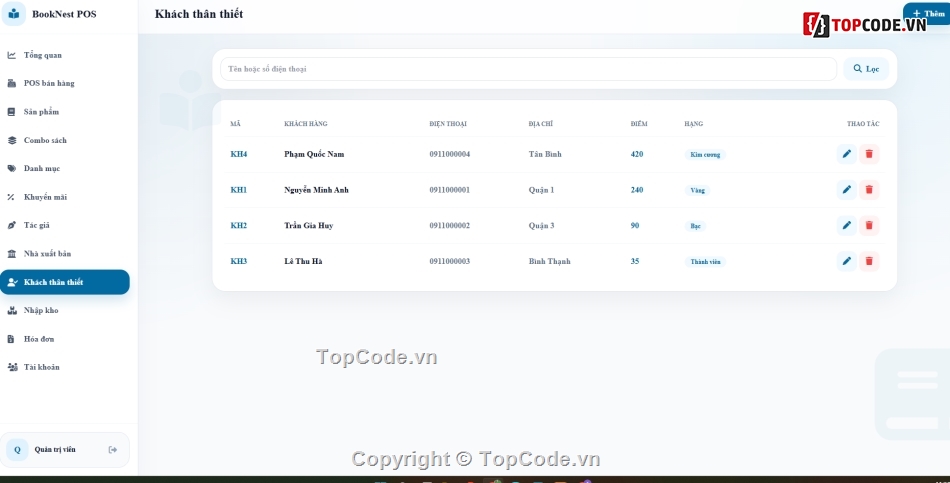
Task: Edit customer Phạm Quốc Nam with pencil icon
Action: (846, 154)
